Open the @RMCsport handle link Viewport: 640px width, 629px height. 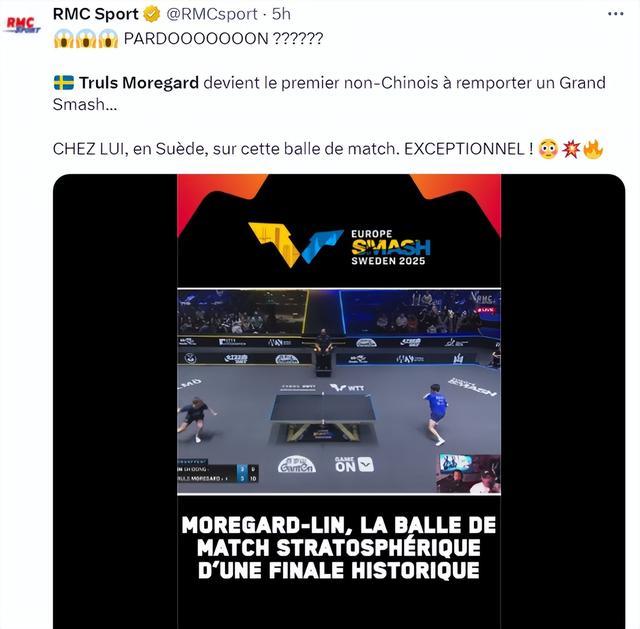point(211,14)
